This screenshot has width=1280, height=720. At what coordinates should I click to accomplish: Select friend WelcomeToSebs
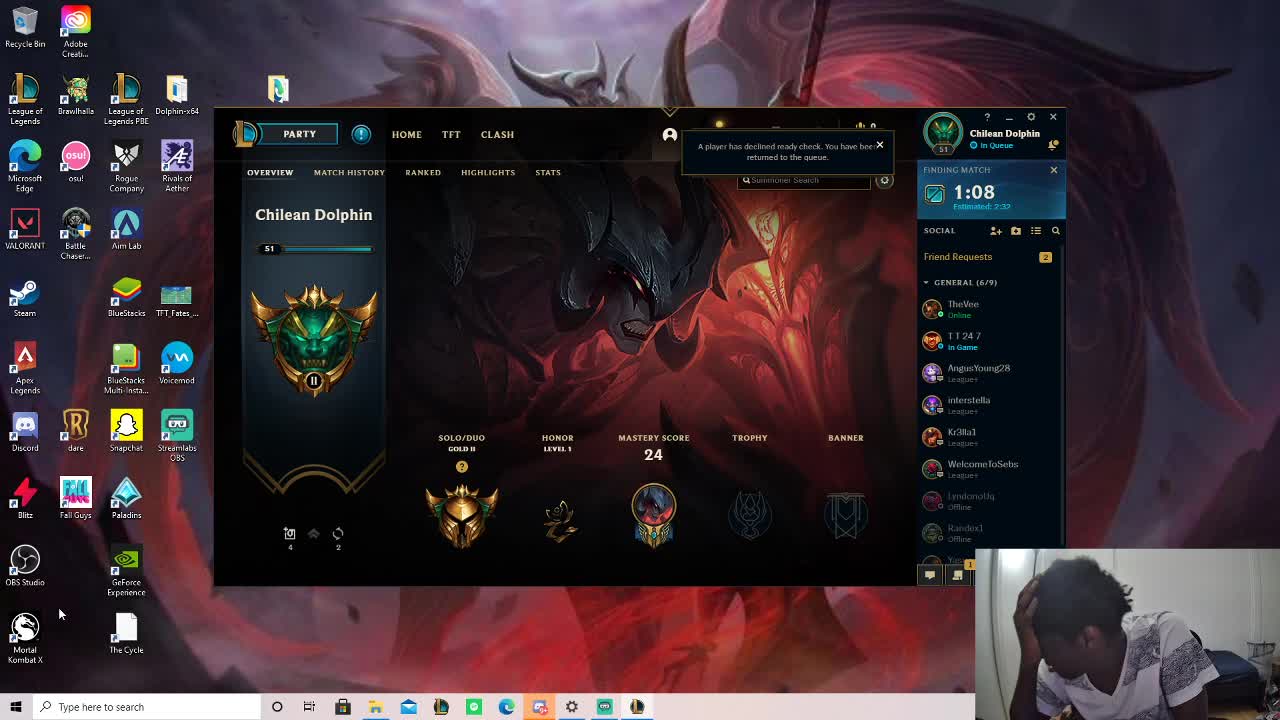tap(988, 468)
